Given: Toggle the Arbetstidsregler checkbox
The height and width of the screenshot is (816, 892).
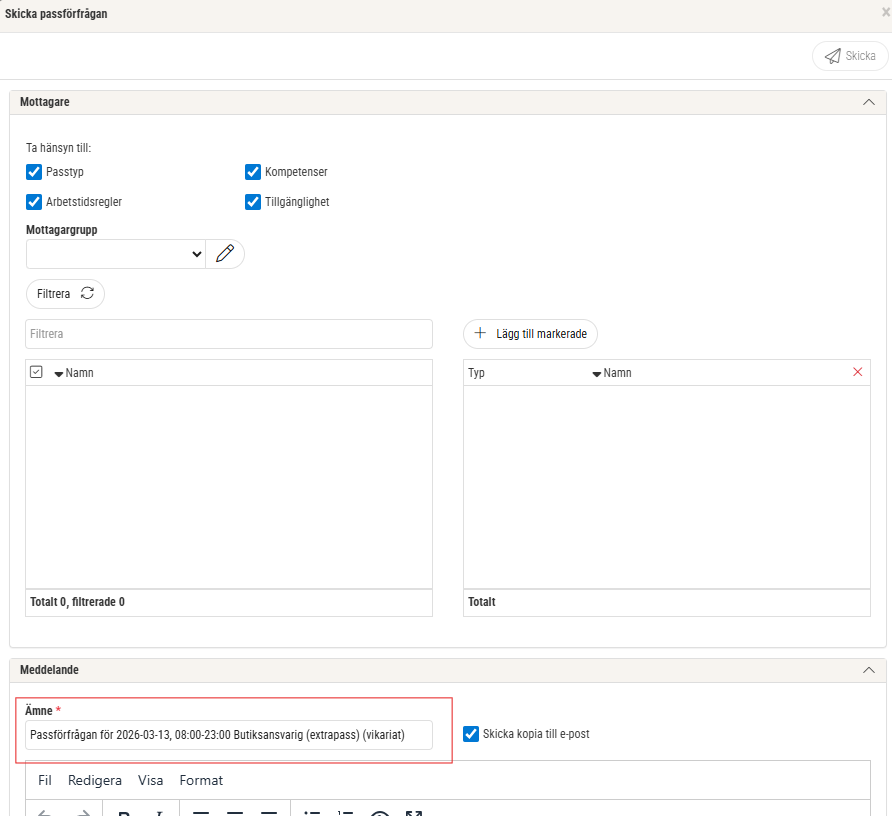Looking at the screenshot, I should tap(34, 202).
